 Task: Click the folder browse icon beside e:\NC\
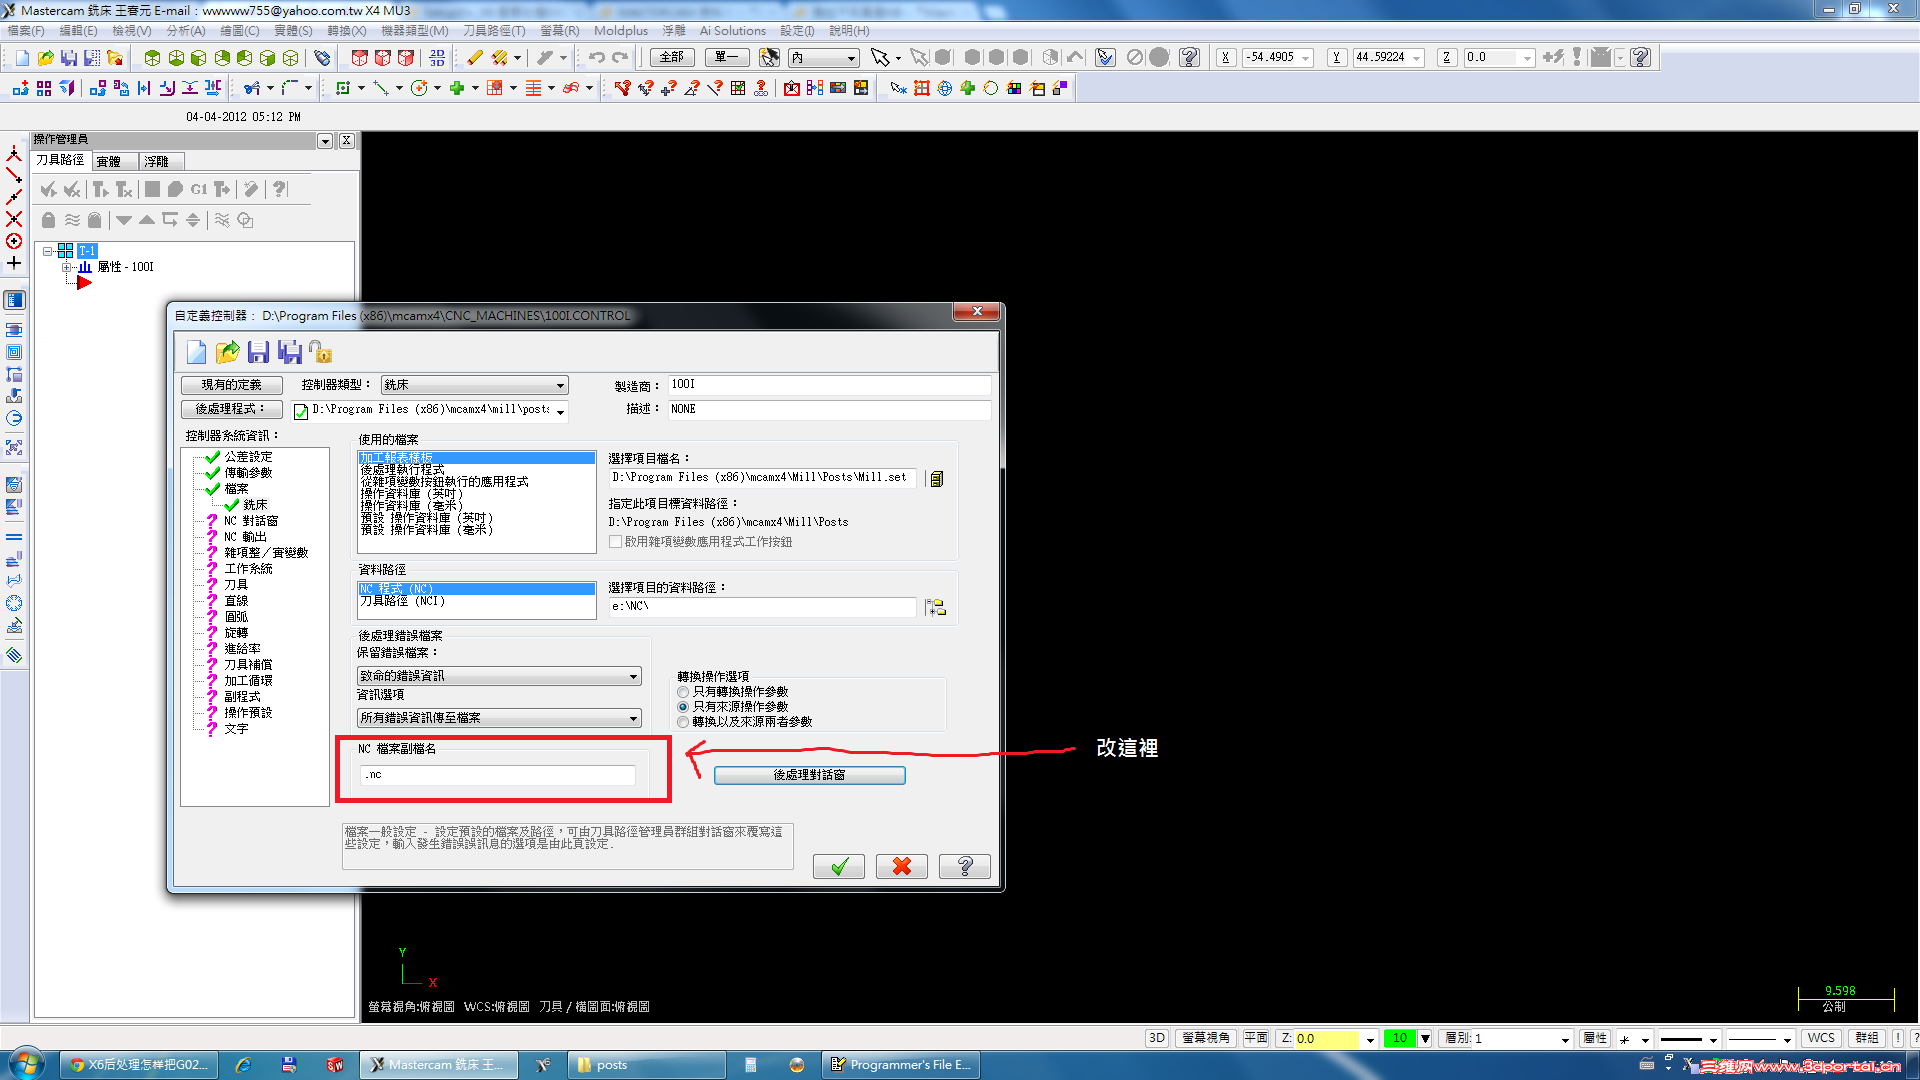point(936,607)
